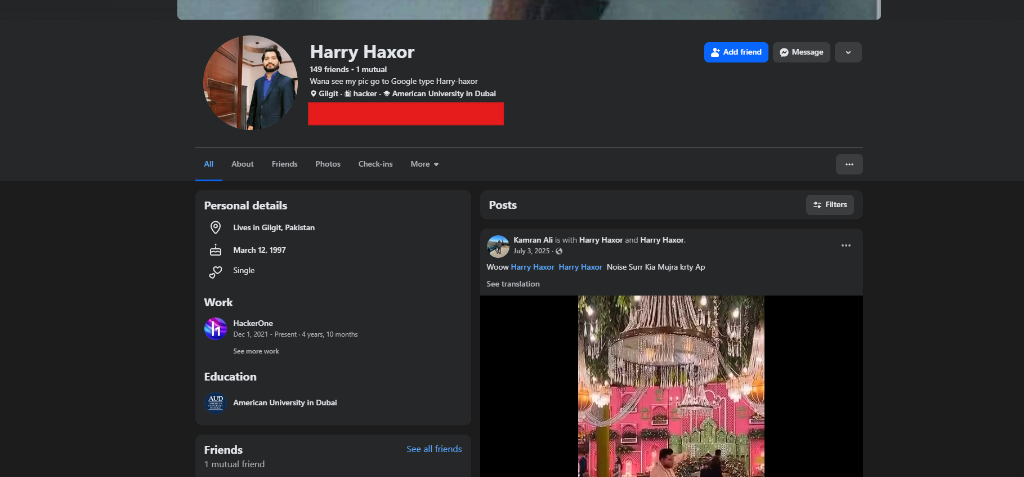Click the Single relationship status text
This screenshot has height=477, width=1024.
244,271
